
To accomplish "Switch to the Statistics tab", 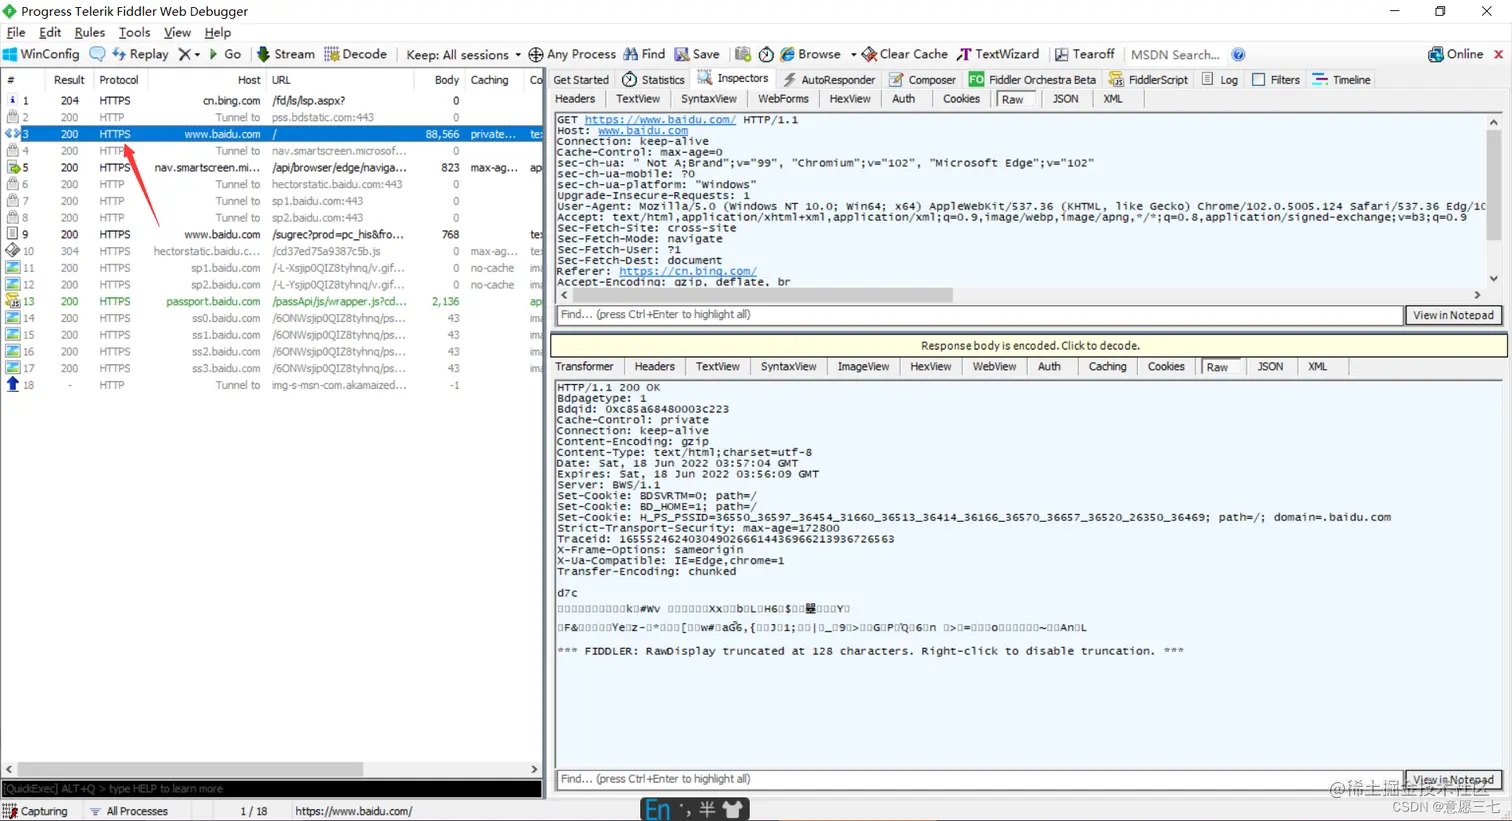I will [654, 79].
